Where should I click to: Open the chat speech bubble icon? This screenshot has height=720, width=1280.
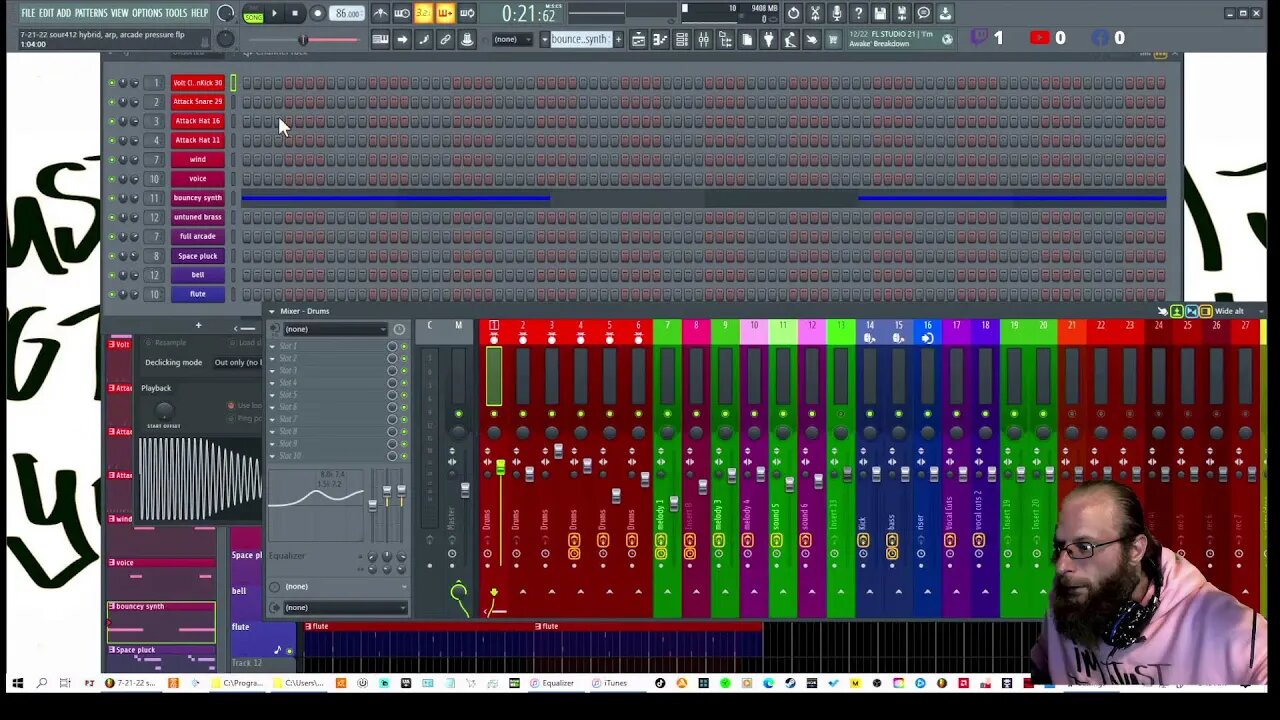tap(923, 13)
